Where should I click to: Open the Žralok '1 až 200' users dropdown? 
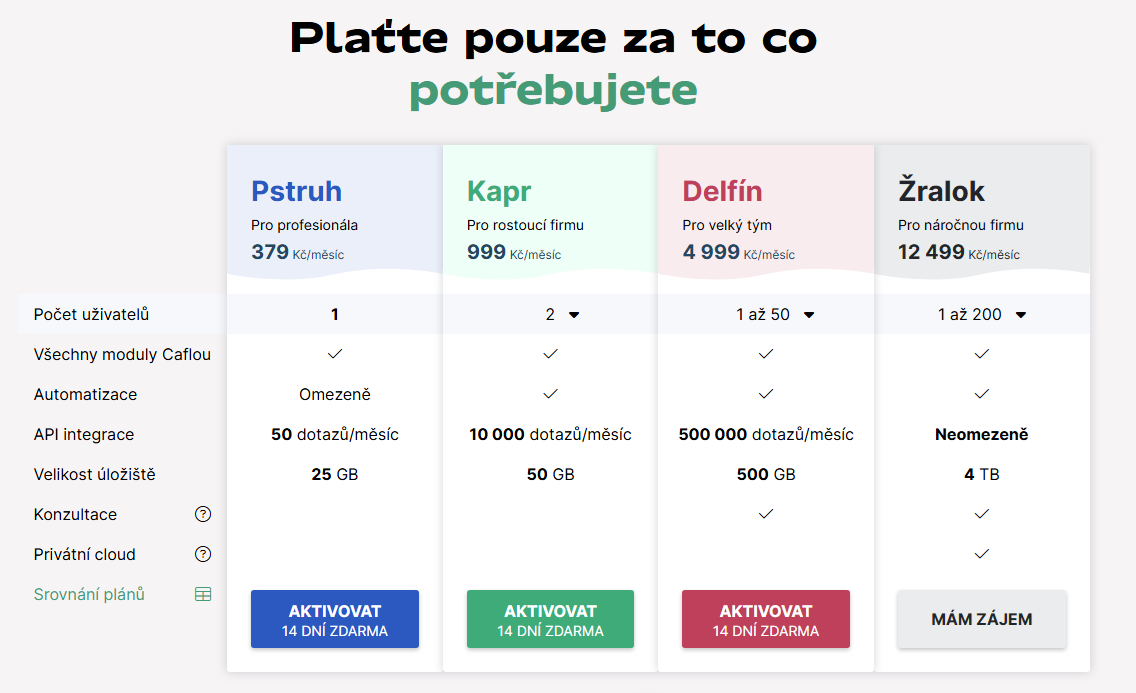[x=982, y=314]
